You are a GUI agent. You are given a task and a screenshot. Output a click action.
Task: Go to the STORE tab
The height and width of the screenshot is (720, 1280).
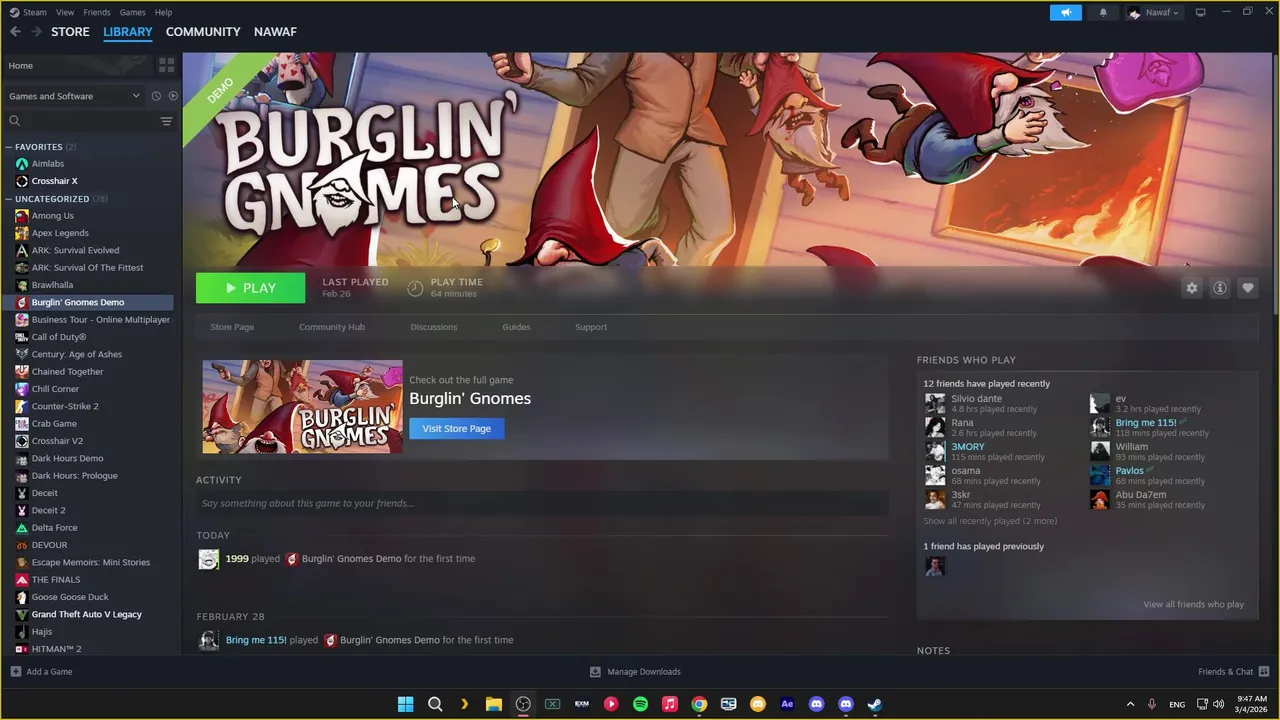pos(70,32)
